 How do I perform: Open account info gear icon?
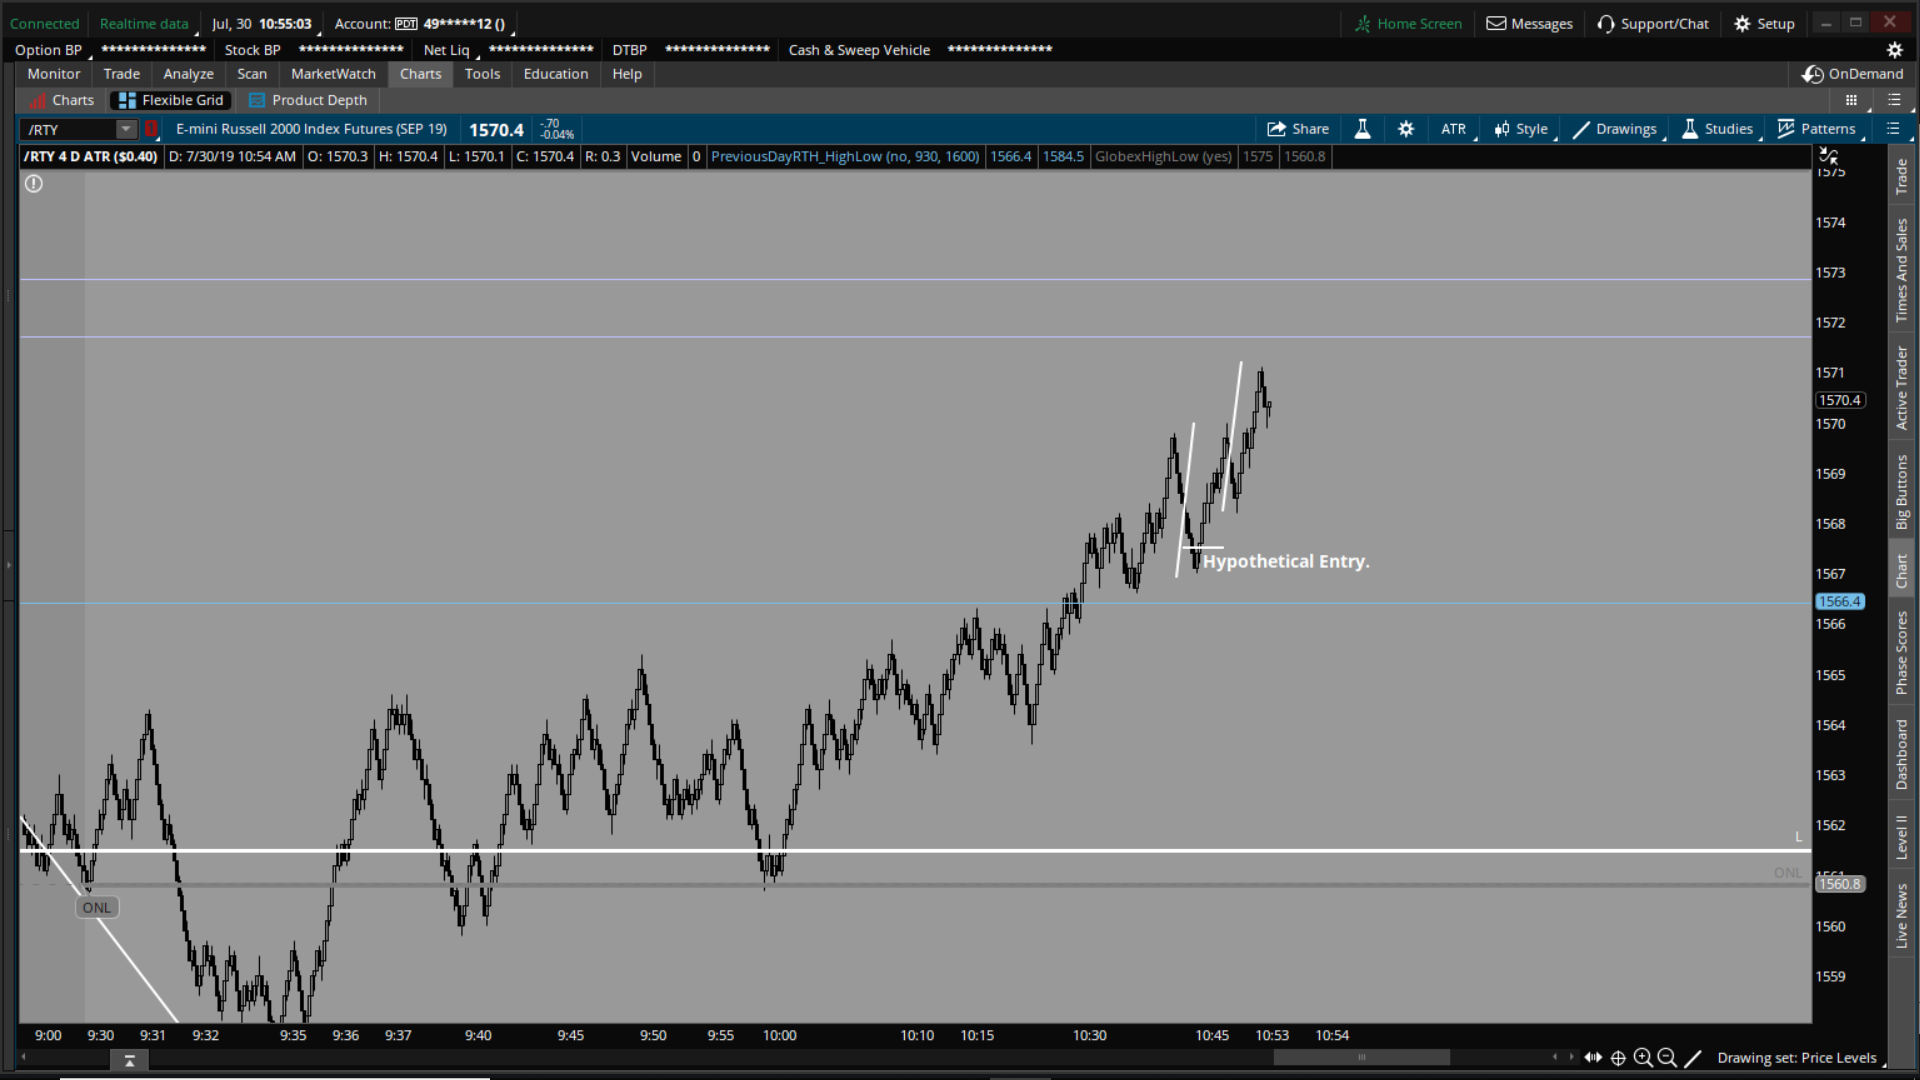(1894, 50)
